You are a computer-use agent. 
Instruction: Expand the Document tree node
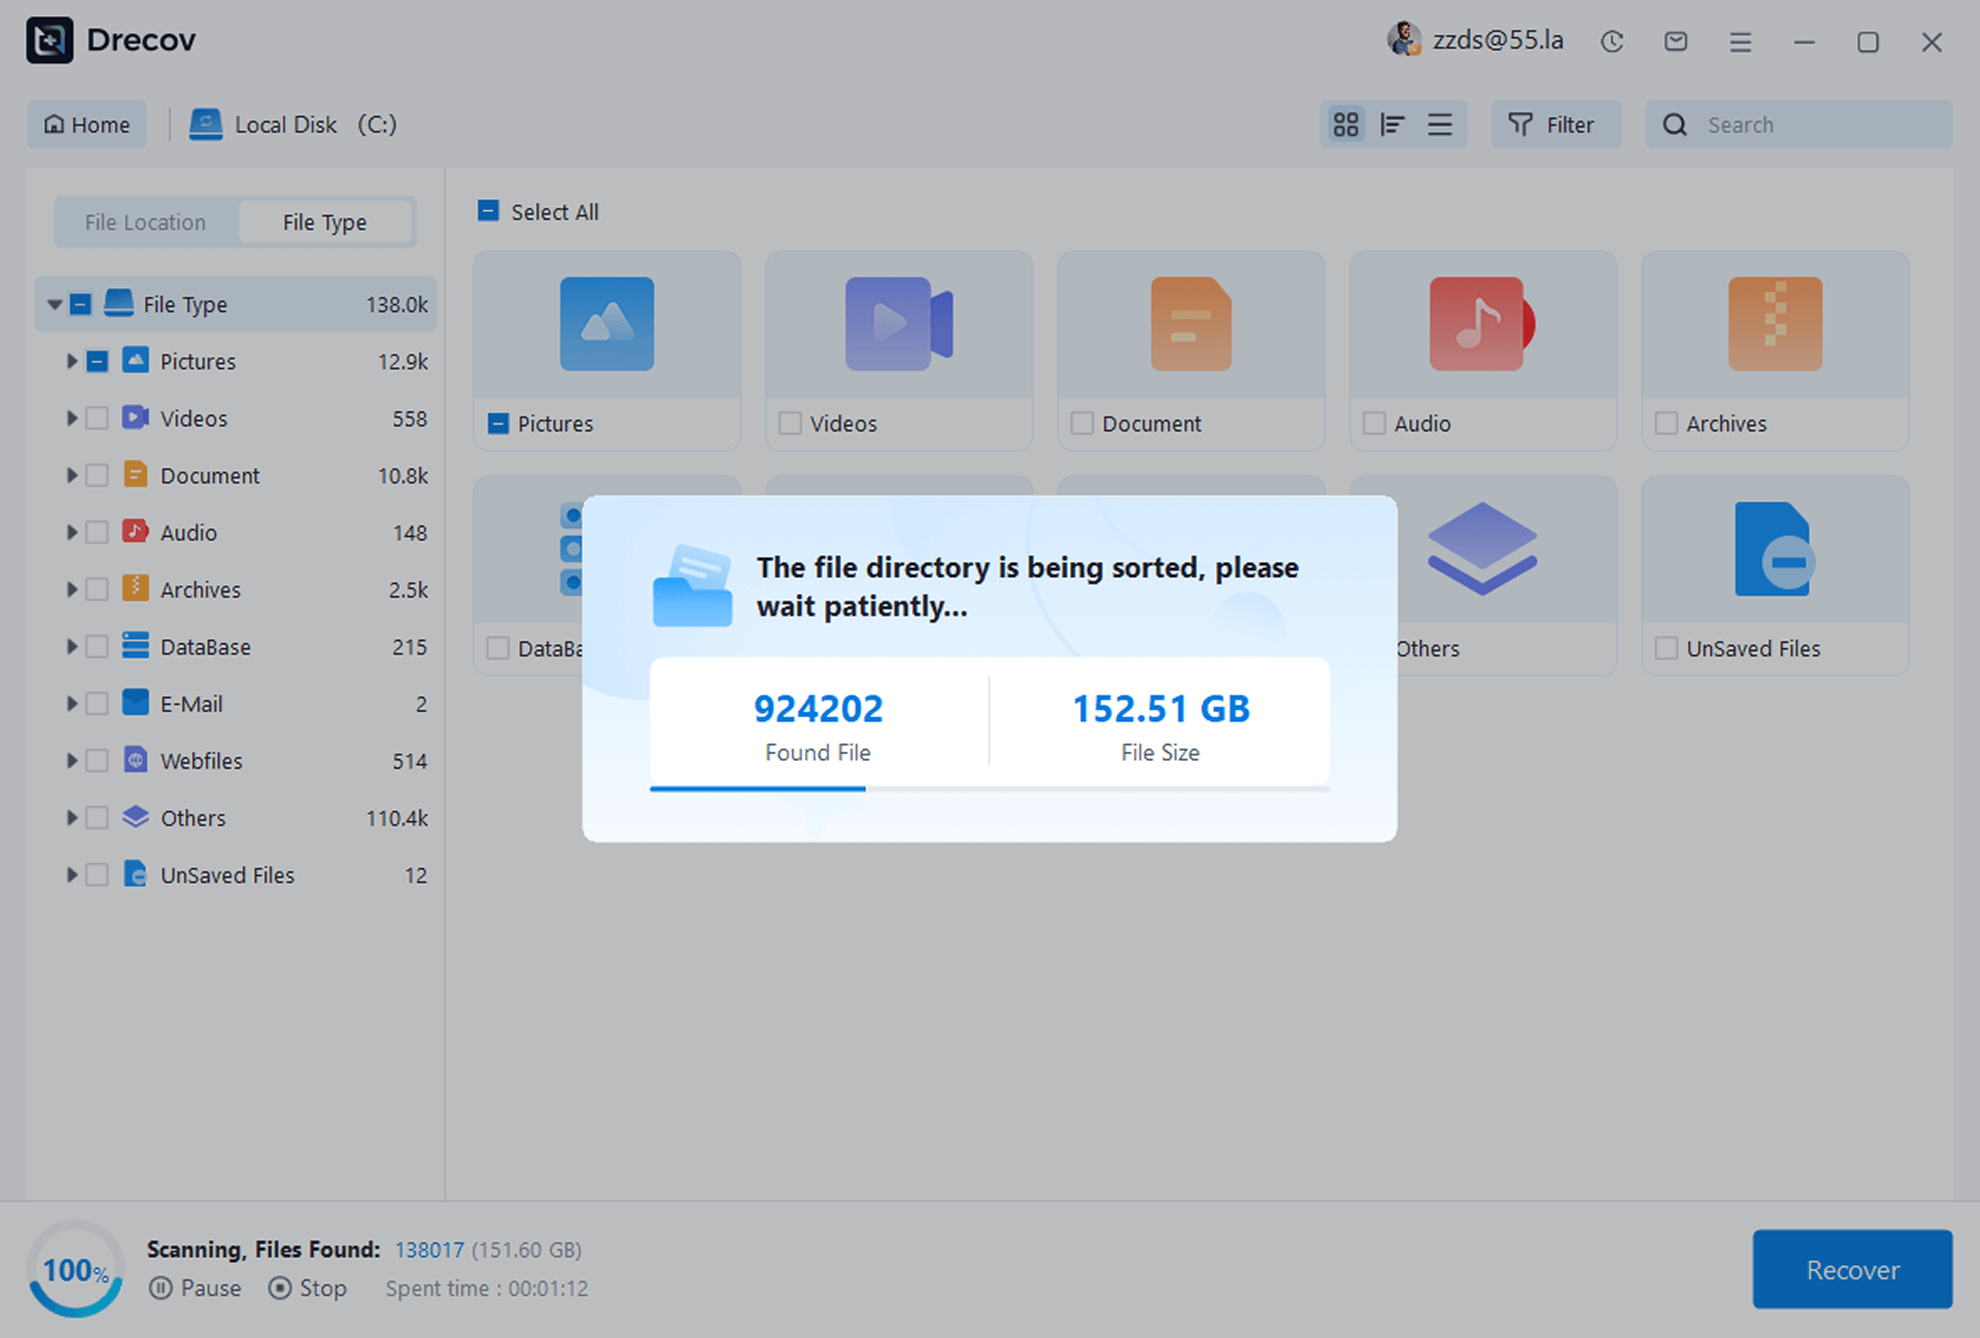point(71,475)
